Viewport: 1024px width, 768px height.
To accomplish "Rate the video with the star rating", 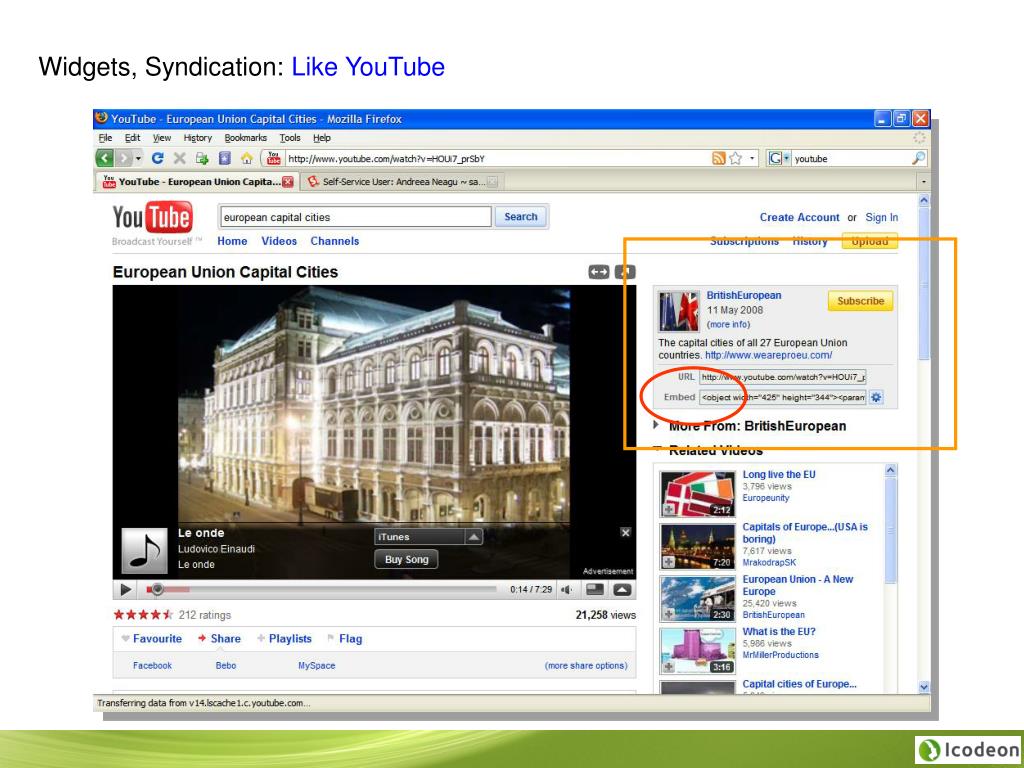I will click(143, 615).
